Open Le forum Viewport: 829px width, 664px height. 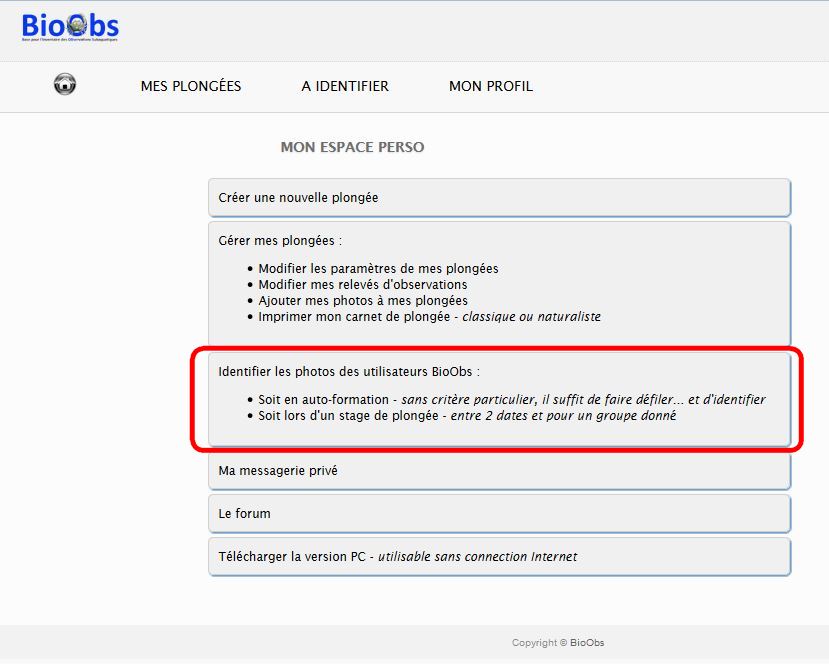tap(500, 513)
